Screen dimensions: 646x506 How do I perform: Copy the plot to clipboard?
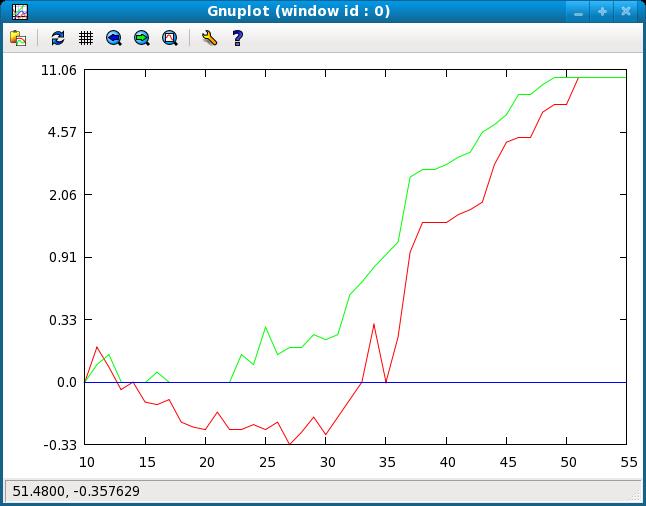click(18, 38)
